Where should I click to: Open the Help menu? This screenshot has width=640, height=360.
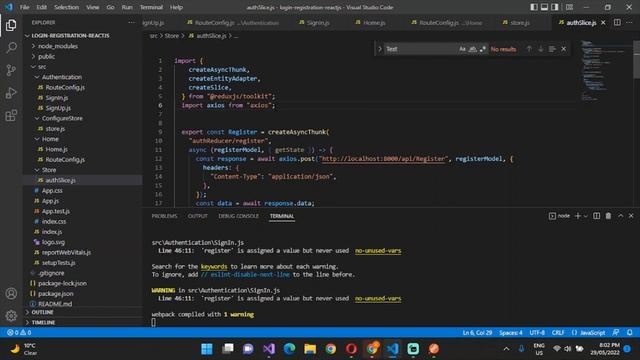pos(176,7)
